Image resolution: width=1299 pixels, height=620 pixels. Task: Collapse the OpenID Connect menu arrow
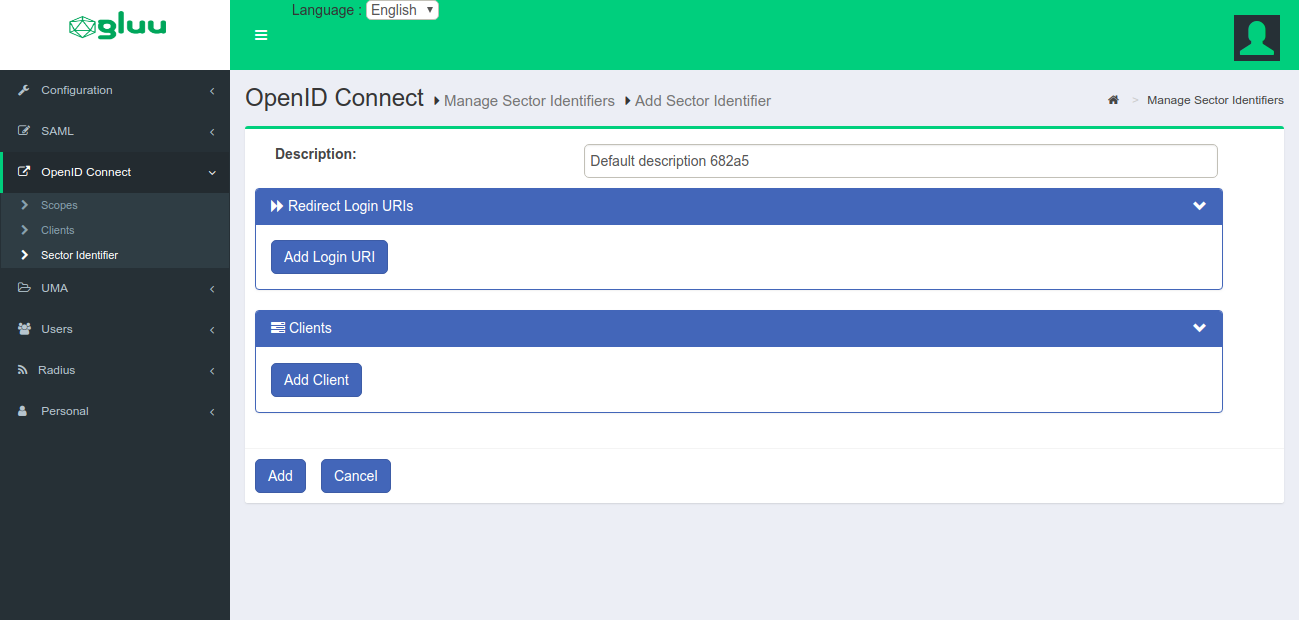tap(212, 172)
